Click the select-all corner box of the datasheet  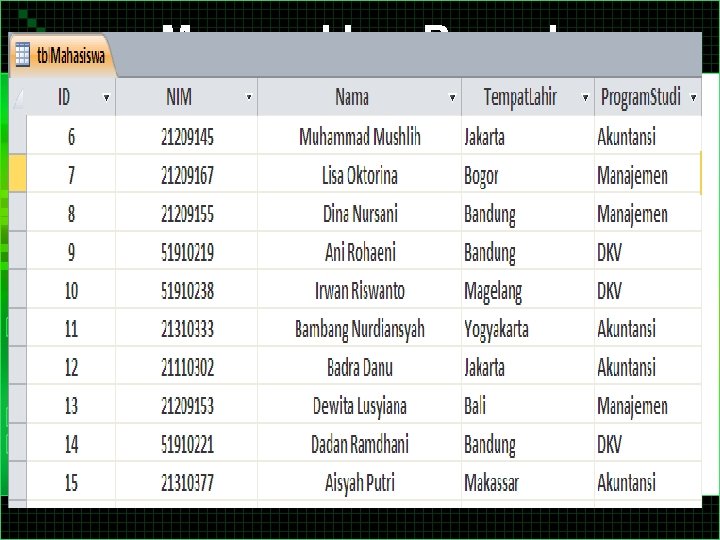click(x=18, y=97)
